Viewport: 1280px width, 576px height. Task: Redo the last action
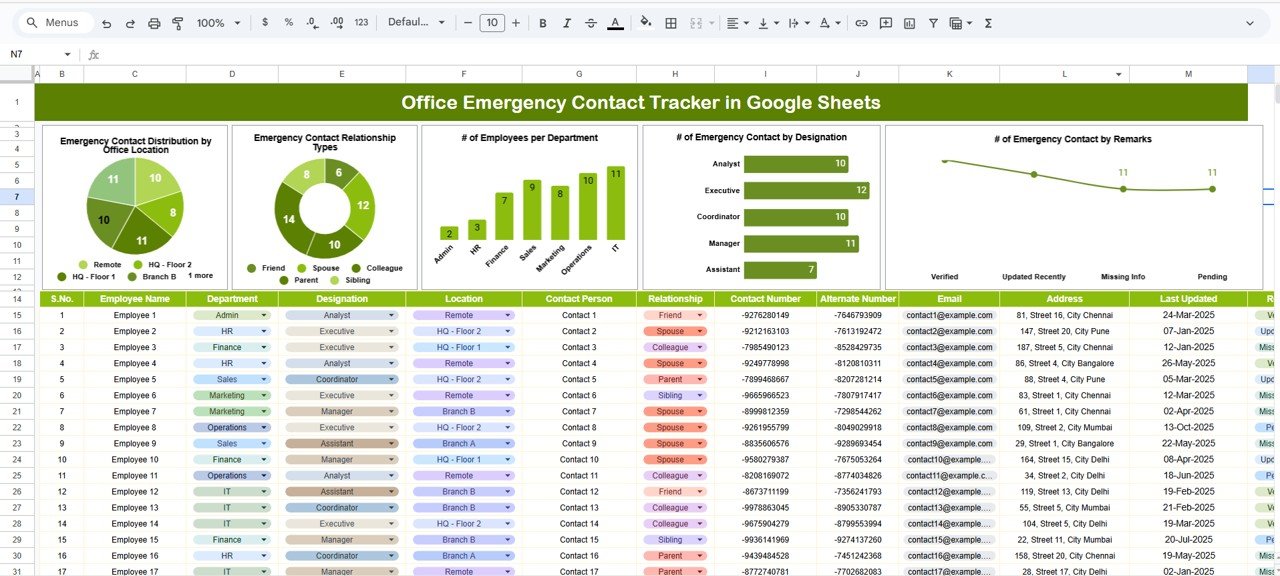click(130, 22)
